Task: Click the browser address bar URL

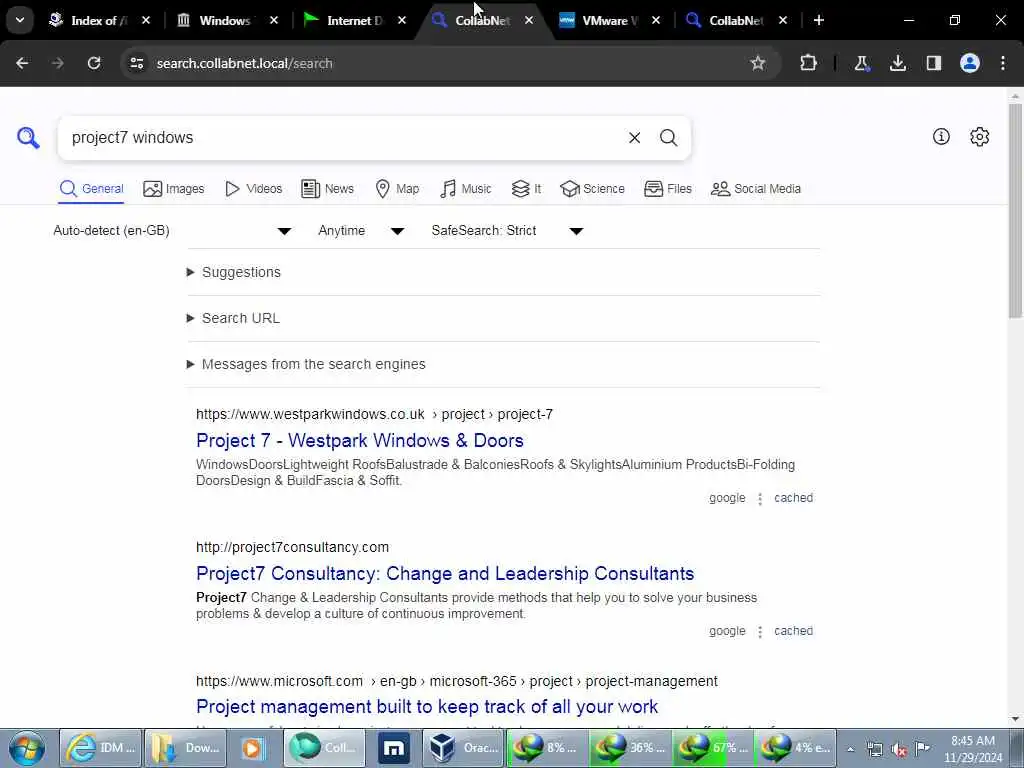Action: [x=244, y=63]
